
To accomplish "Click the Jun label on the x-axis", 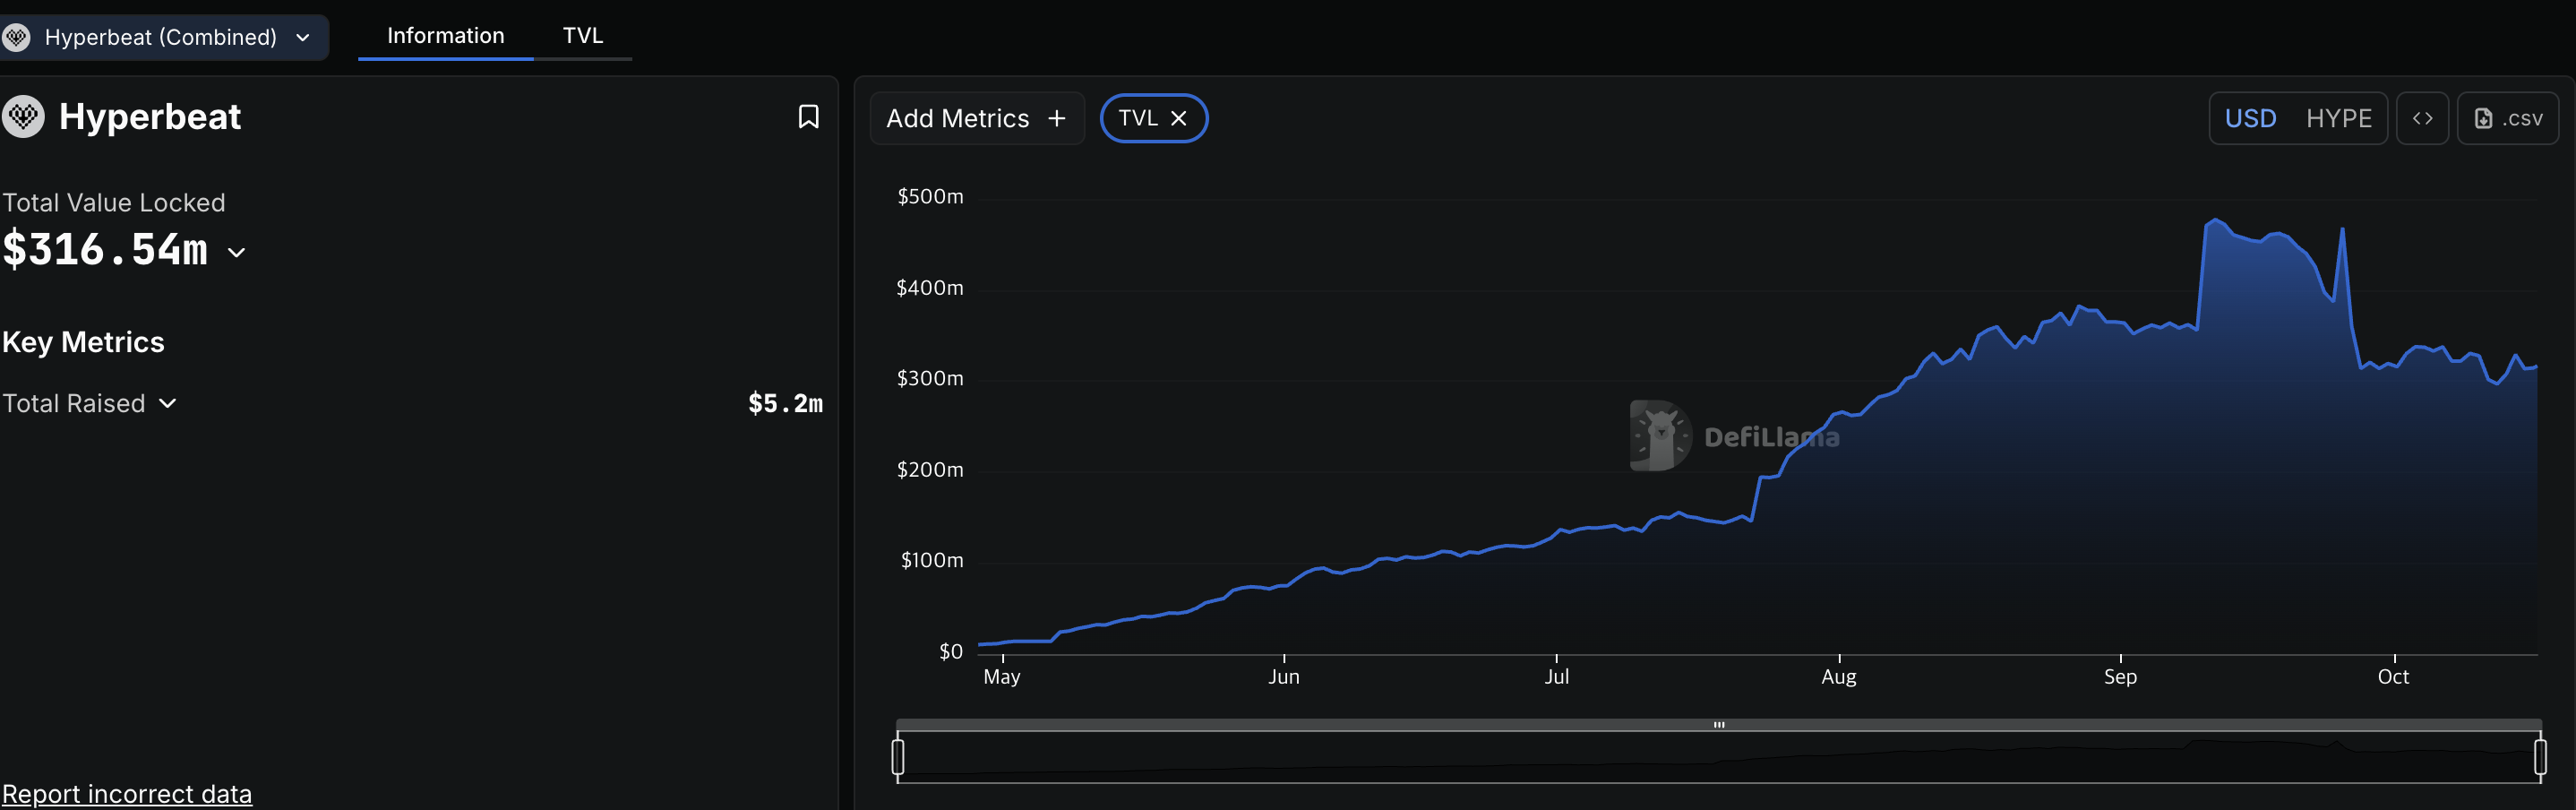I will (1284, 677).
